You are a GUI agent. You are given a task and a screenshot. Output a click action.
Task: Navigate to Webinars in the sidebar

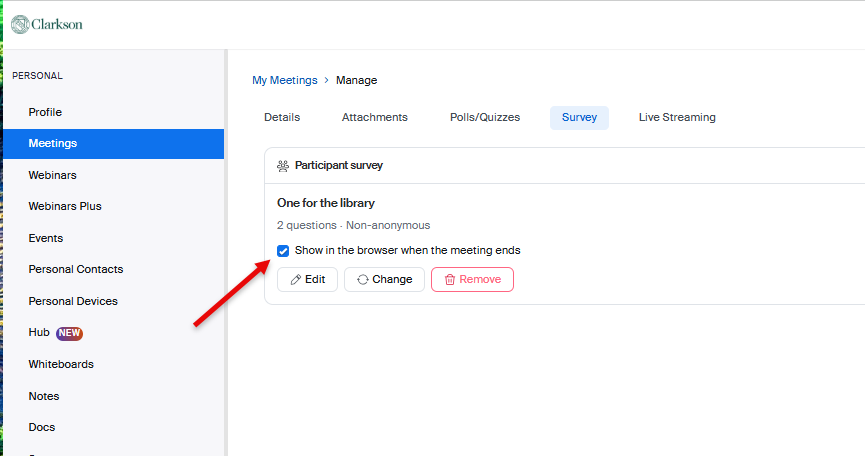[x=52, y=175]
